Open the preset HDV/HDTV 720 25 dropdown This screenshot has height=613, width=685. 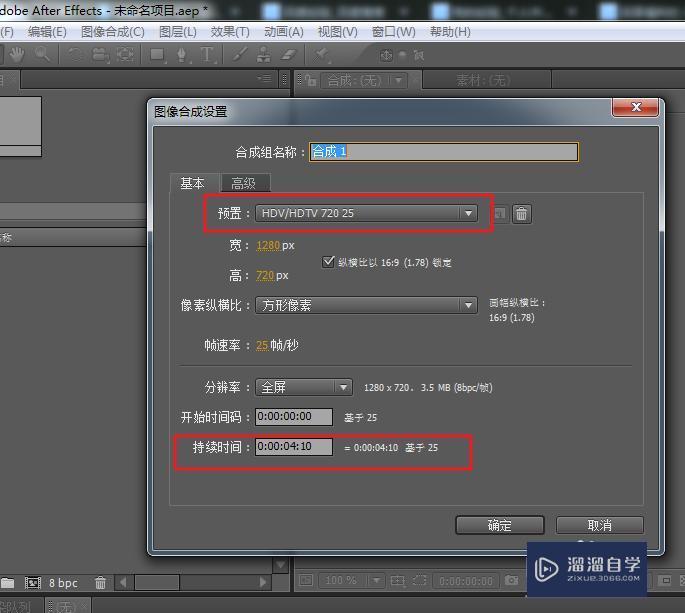(366, 213)
